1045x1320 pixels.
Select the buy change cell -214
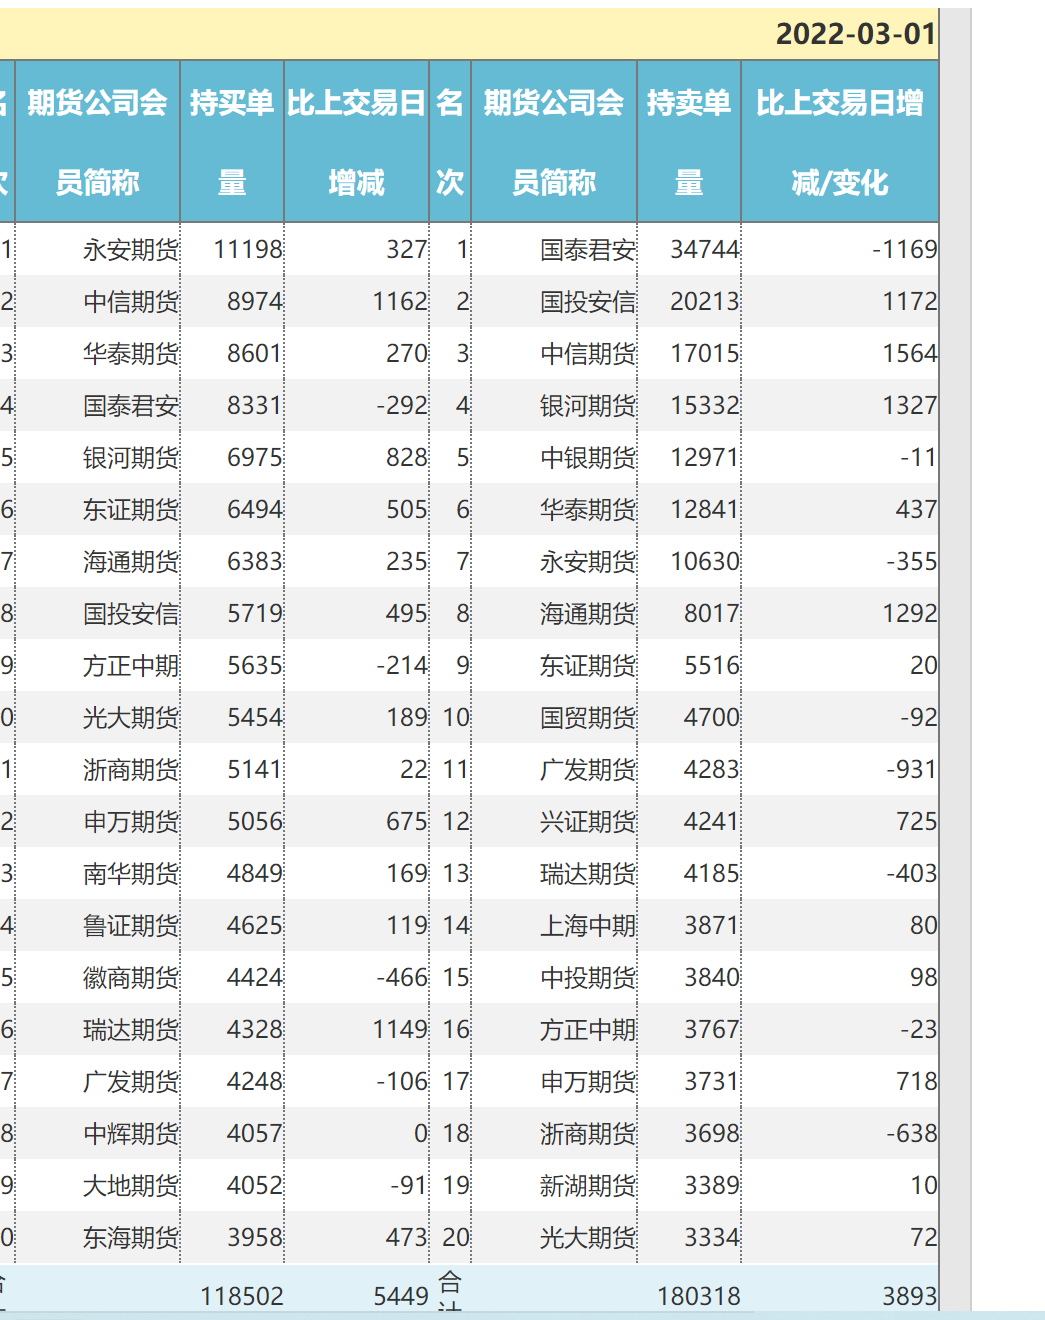(356, 665)
